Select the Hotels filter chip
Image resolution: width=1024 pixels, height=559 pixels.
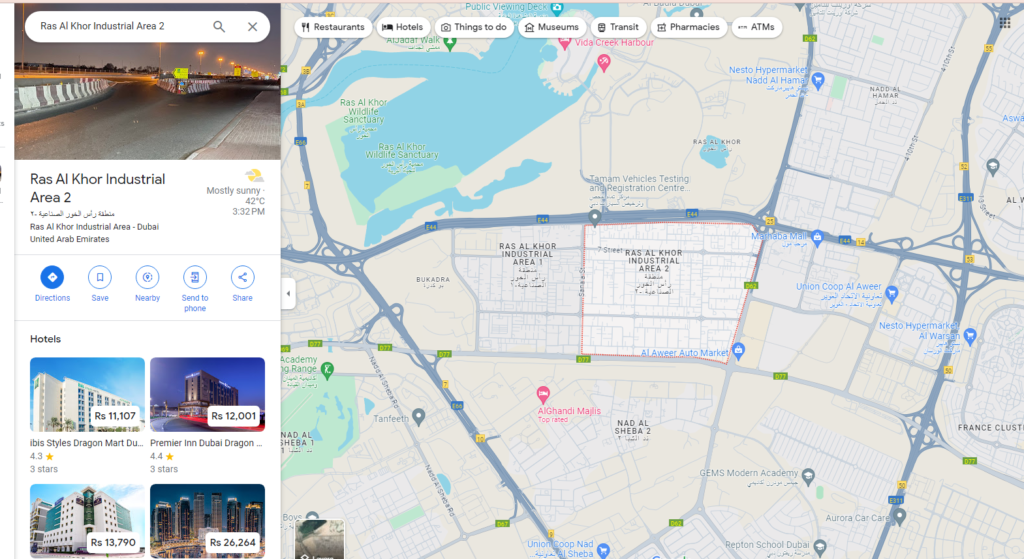[403, 28]
